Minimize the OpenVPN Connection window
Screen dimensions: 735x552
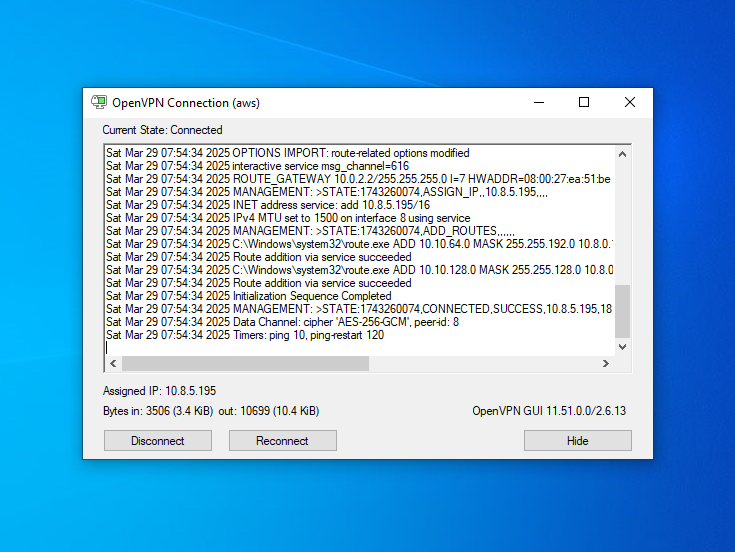[x=539, y=102]
